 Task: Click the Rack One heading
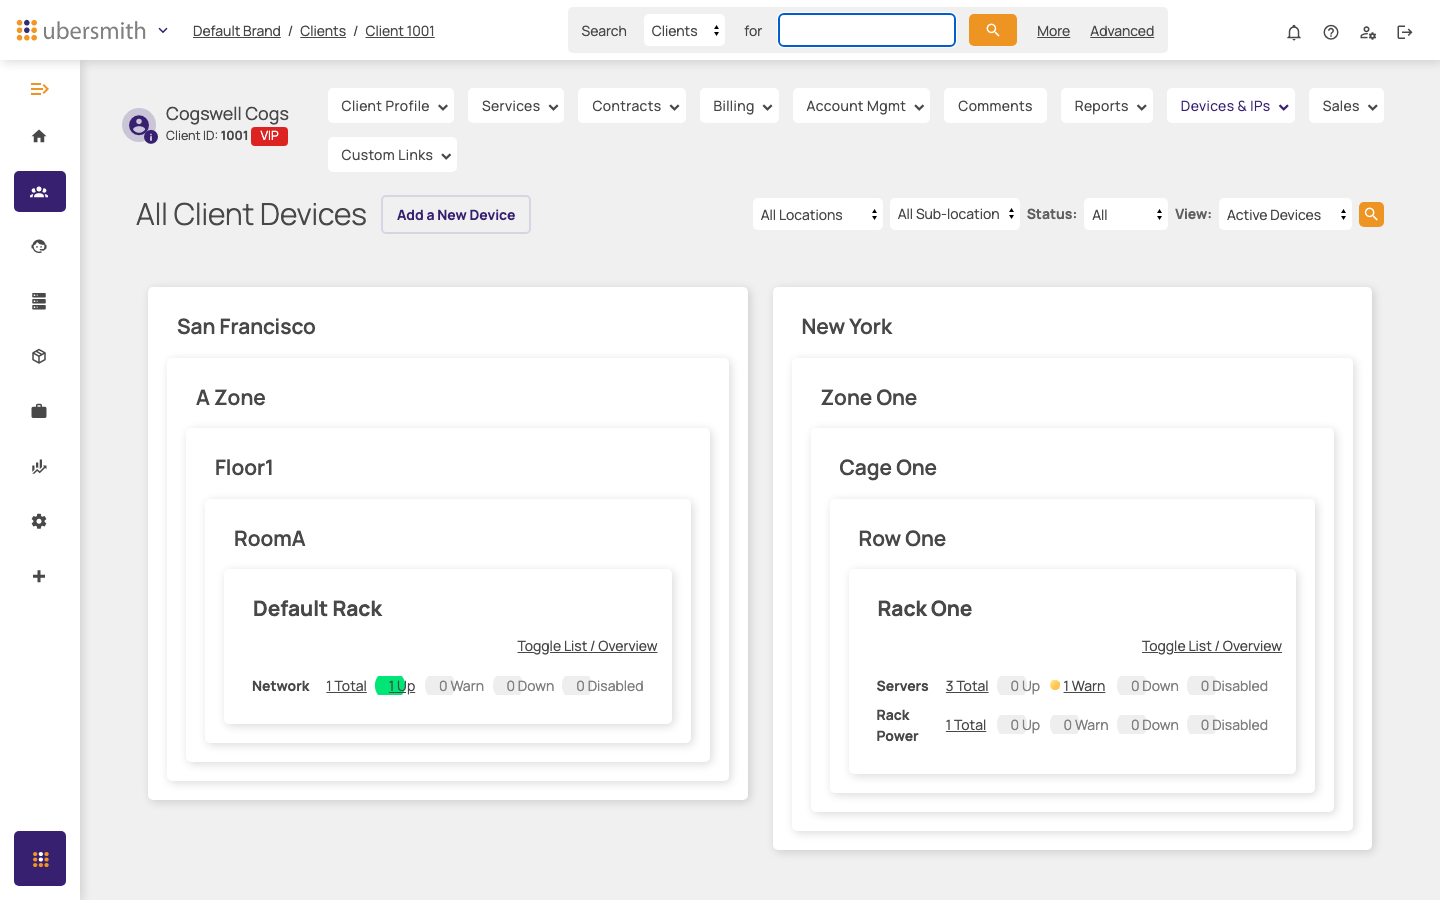924,609
